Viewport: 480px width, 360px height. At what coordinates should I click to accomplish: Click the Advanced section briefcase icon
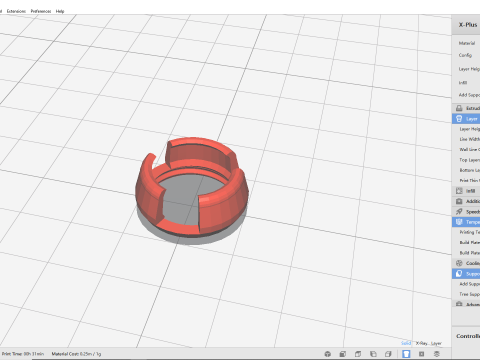459,304
